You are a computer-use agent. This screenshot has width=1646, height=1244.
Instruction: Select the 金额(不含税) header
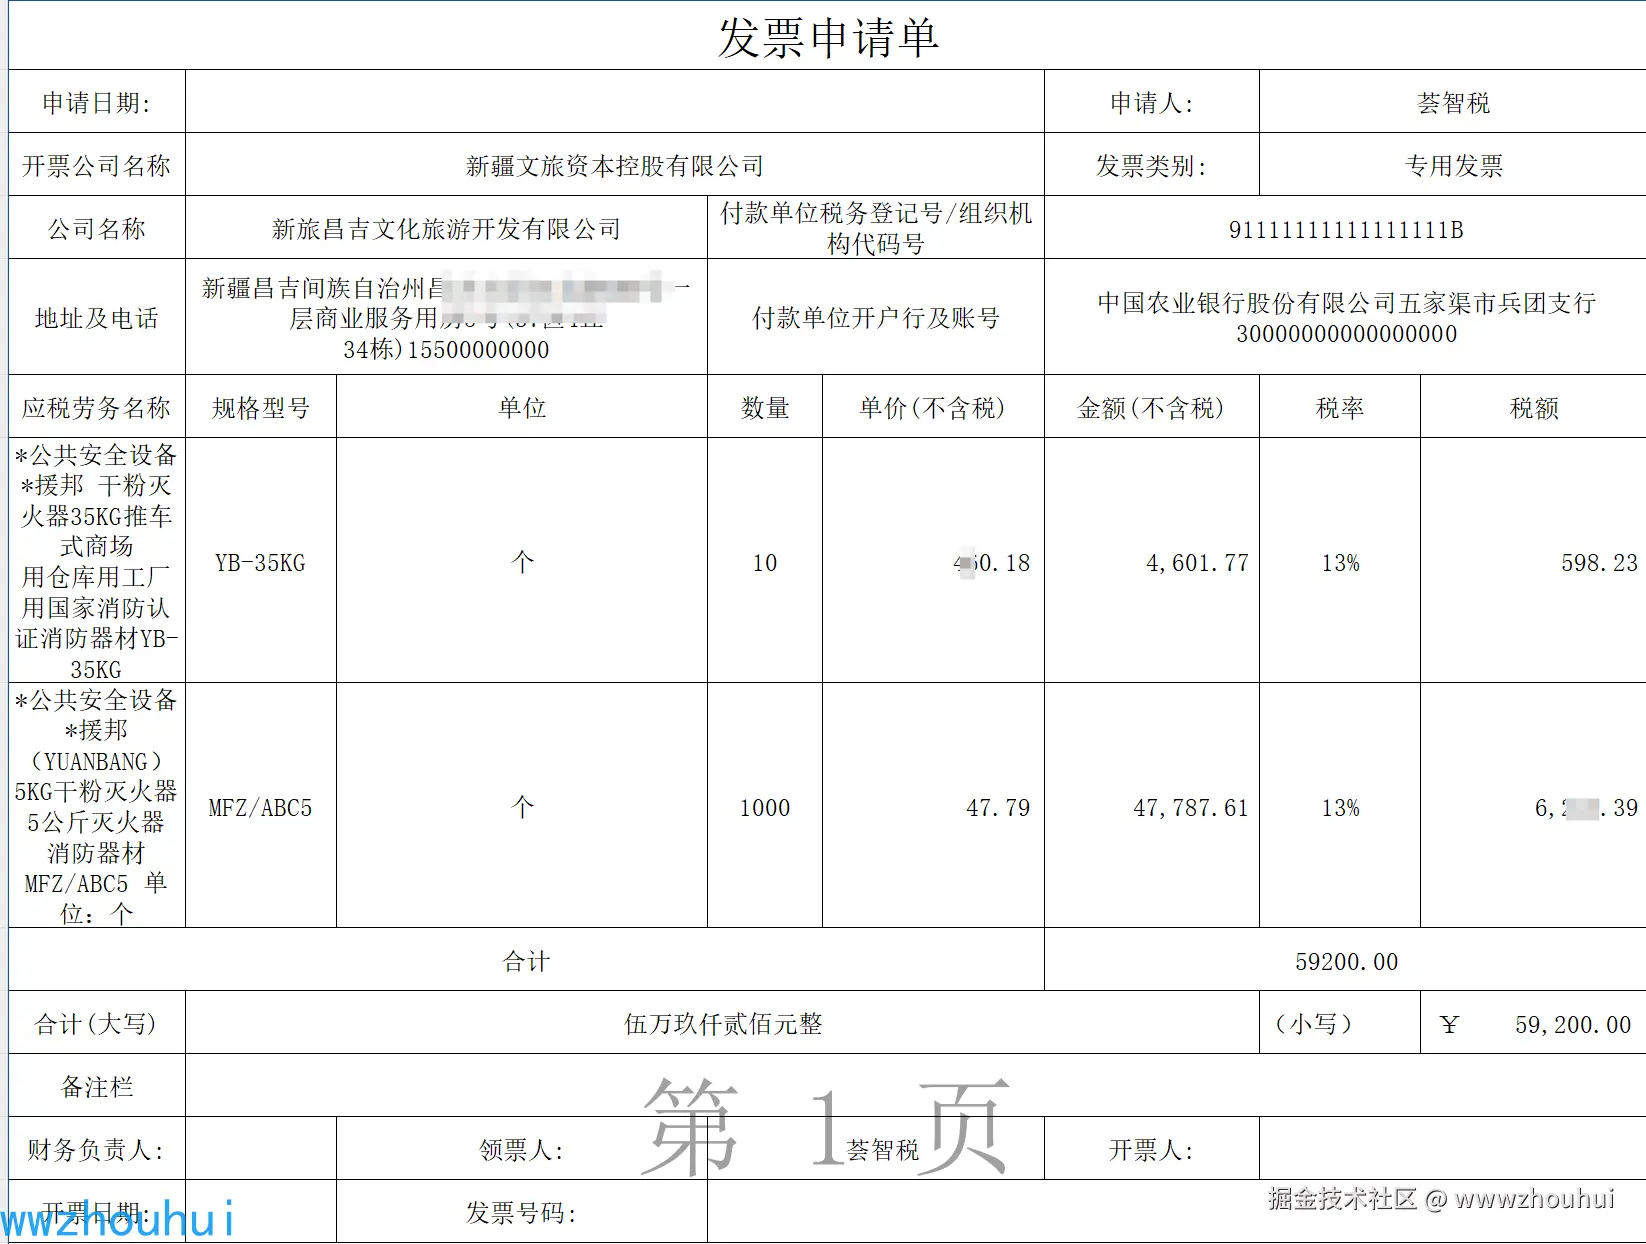(1152, 407)
